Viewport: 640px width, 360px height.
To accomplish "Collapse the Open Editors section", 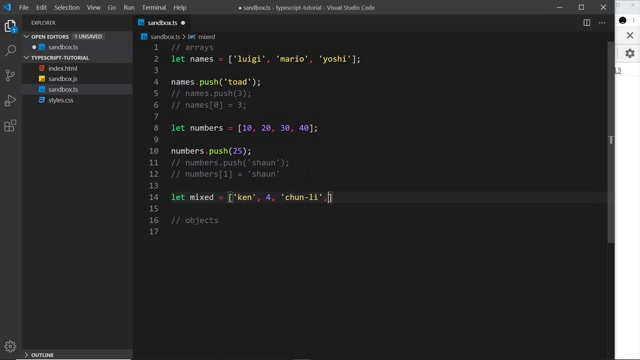I will pos(27,37).
